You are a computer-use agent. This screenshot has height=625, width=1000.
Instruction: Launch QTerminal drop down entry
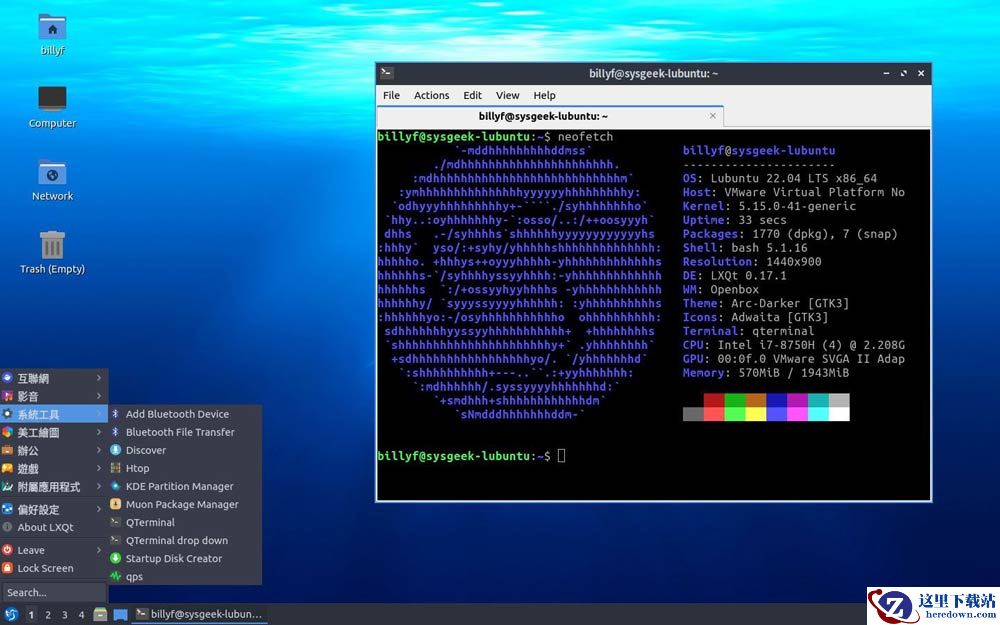185,540
